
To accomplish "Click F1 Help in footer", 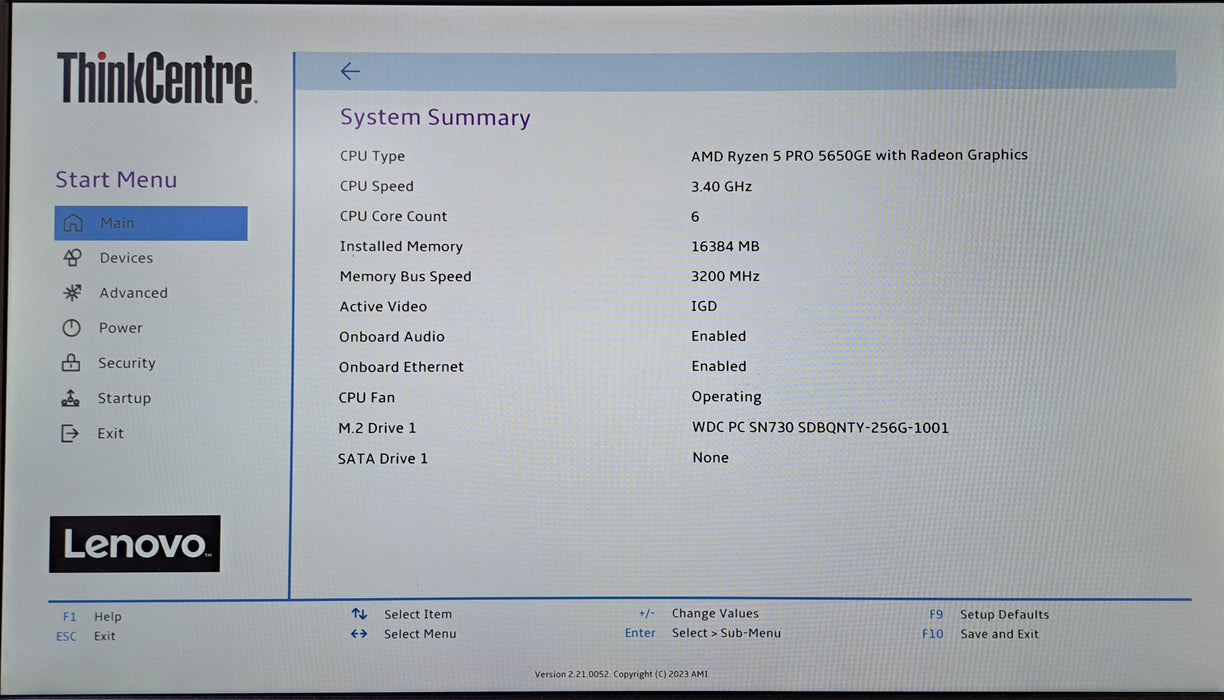I will point(92,617).
